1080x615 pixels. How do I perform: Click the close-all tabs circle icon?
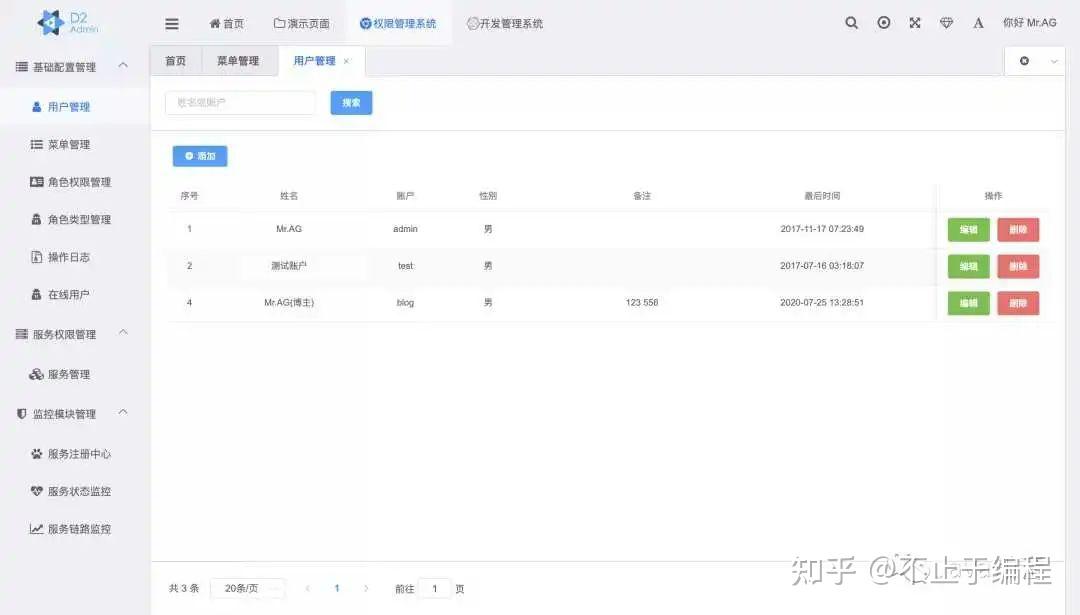click(1024, 61)
